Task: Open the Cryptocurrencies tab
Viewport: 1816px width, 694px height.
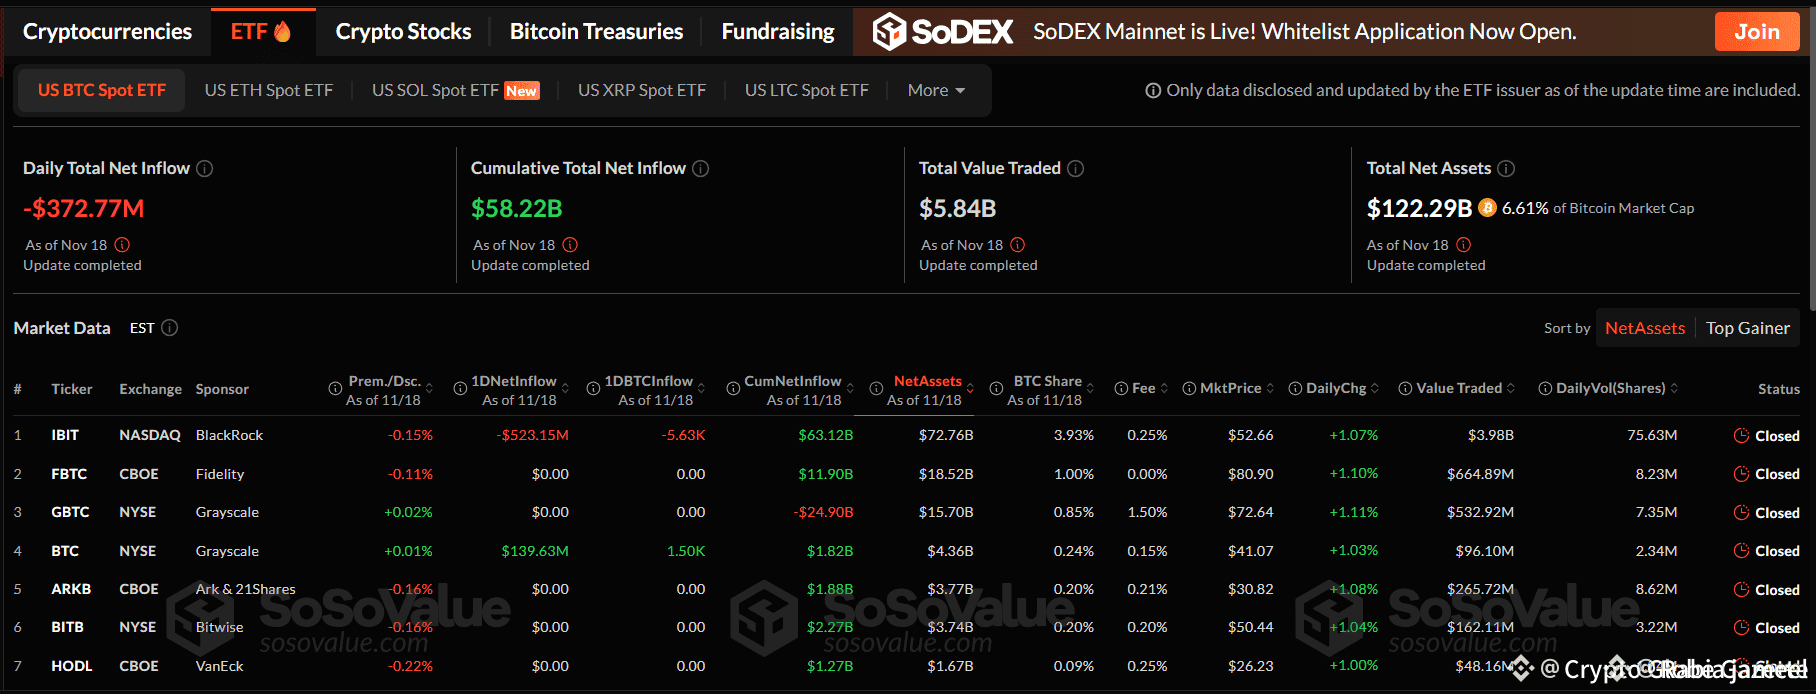Action: [x=107, y=32]
